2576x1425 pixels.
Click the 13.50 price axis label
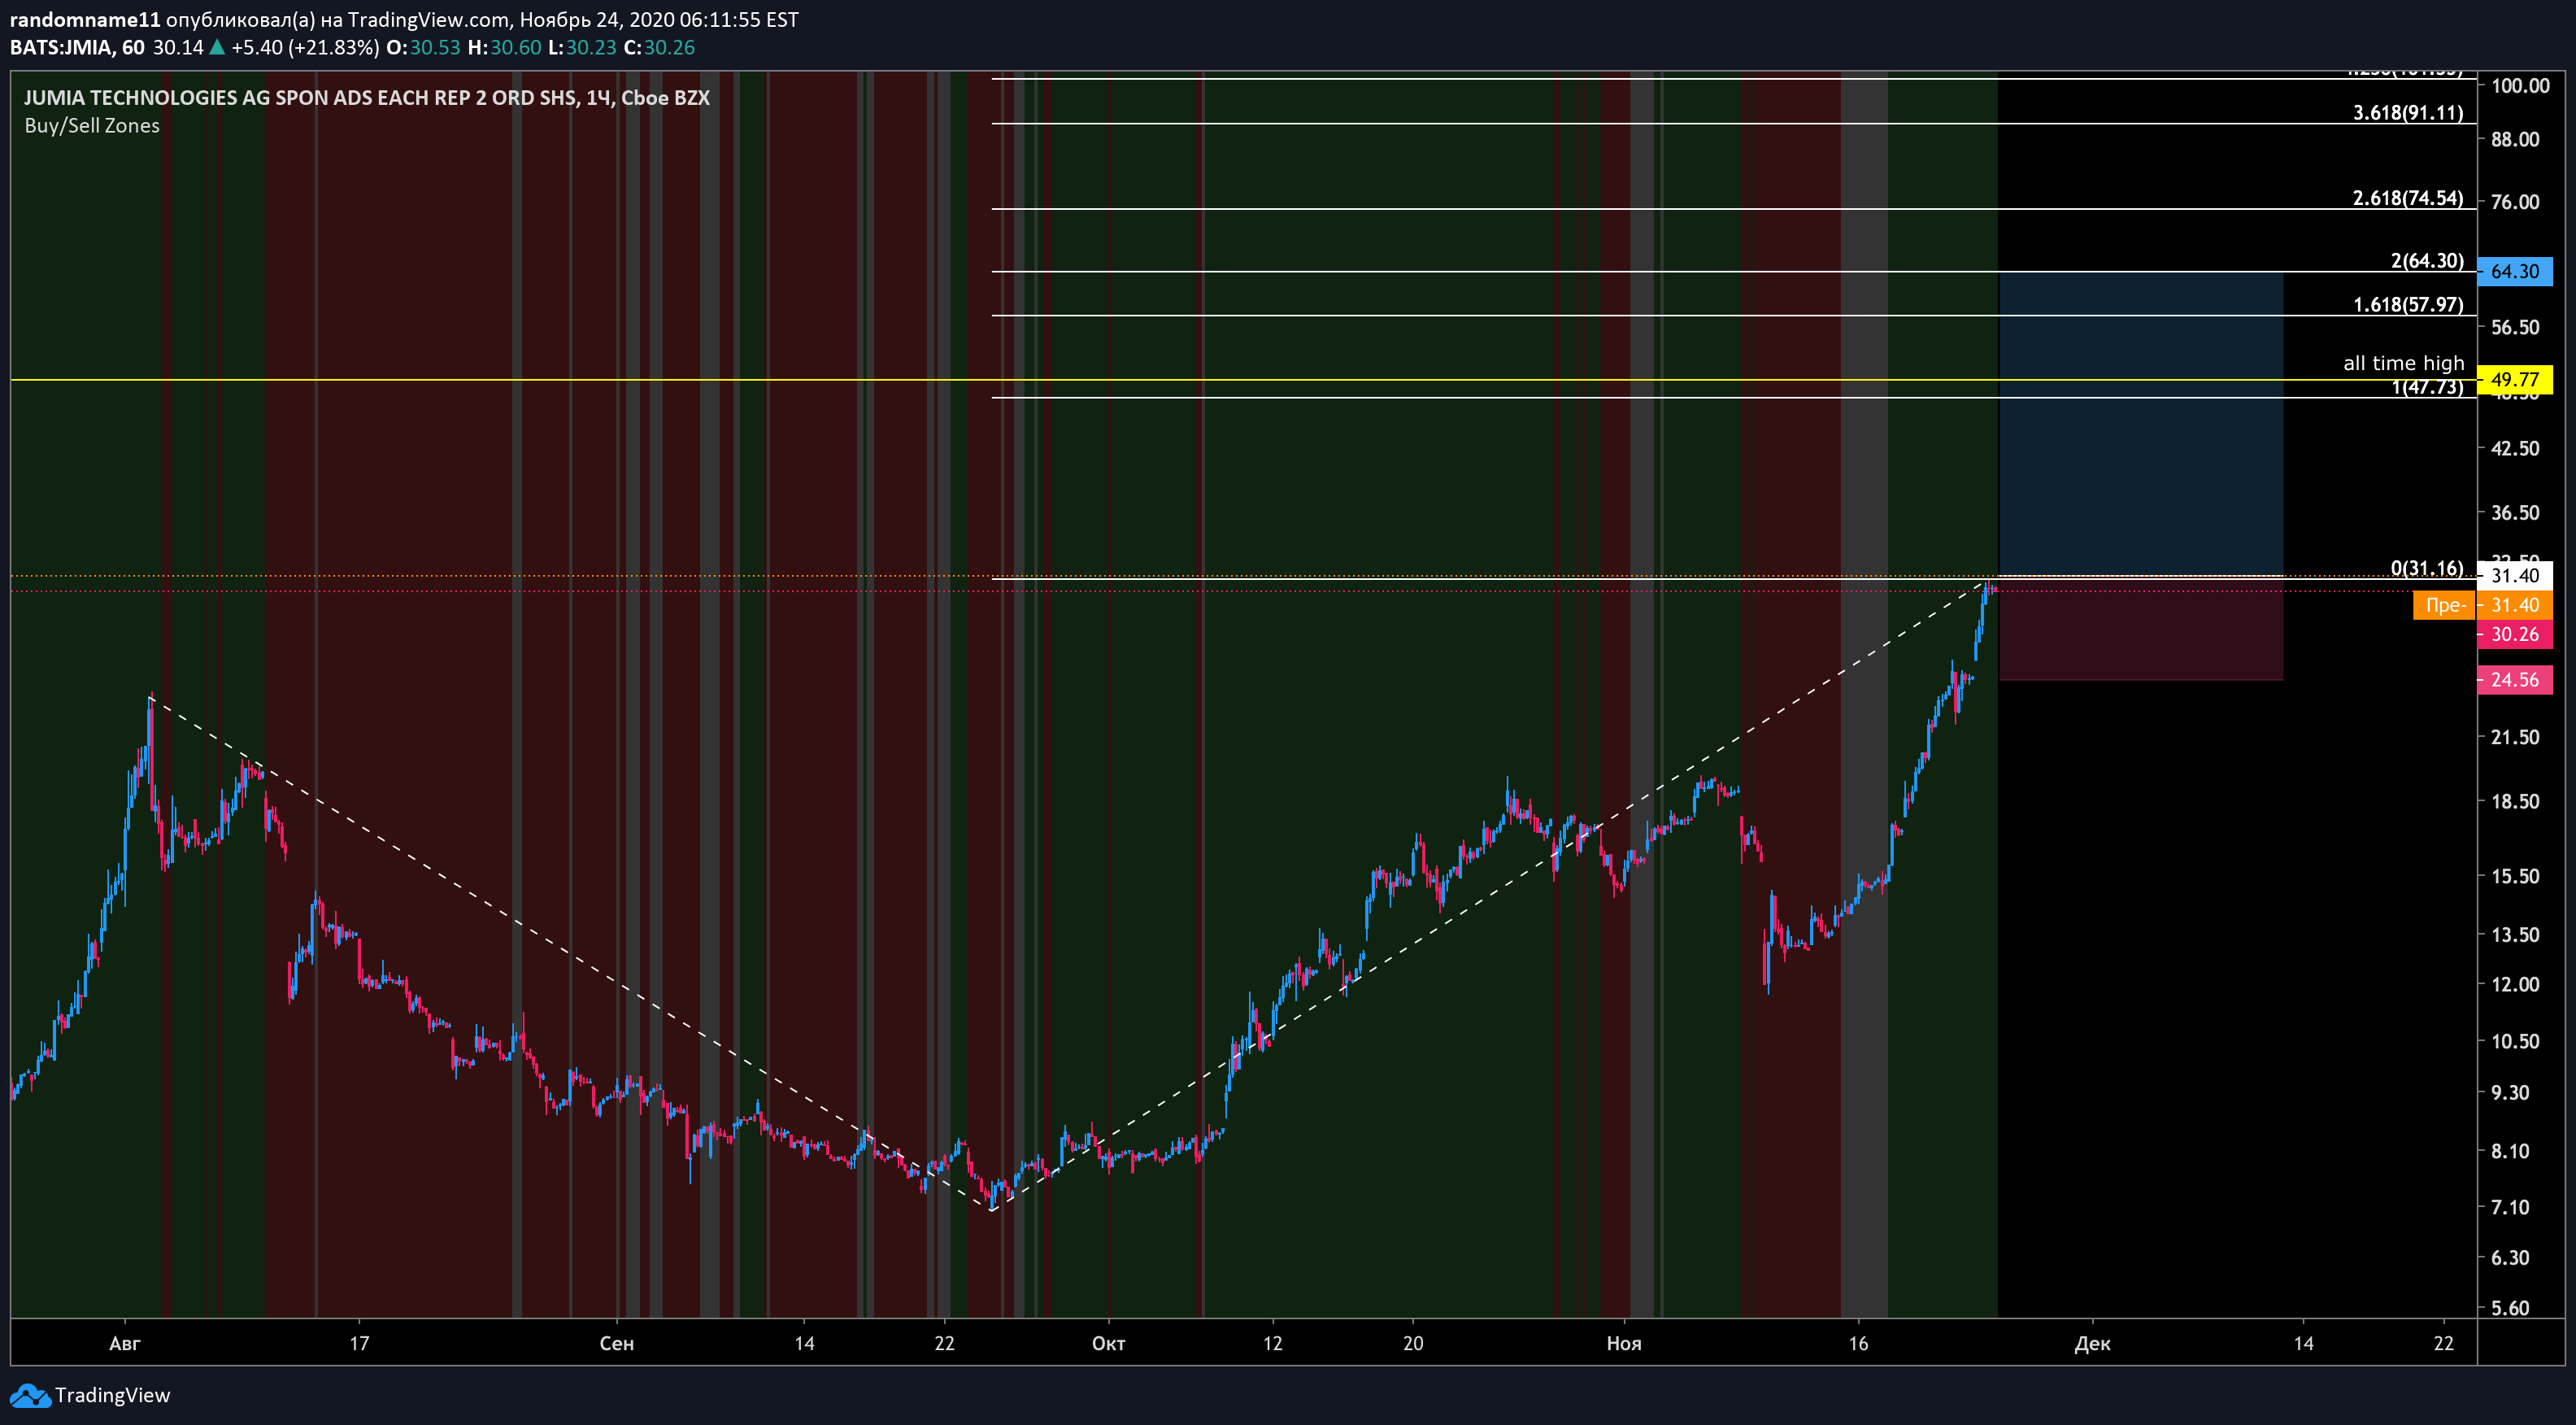pyautogui.click(x=2515, y=935)
